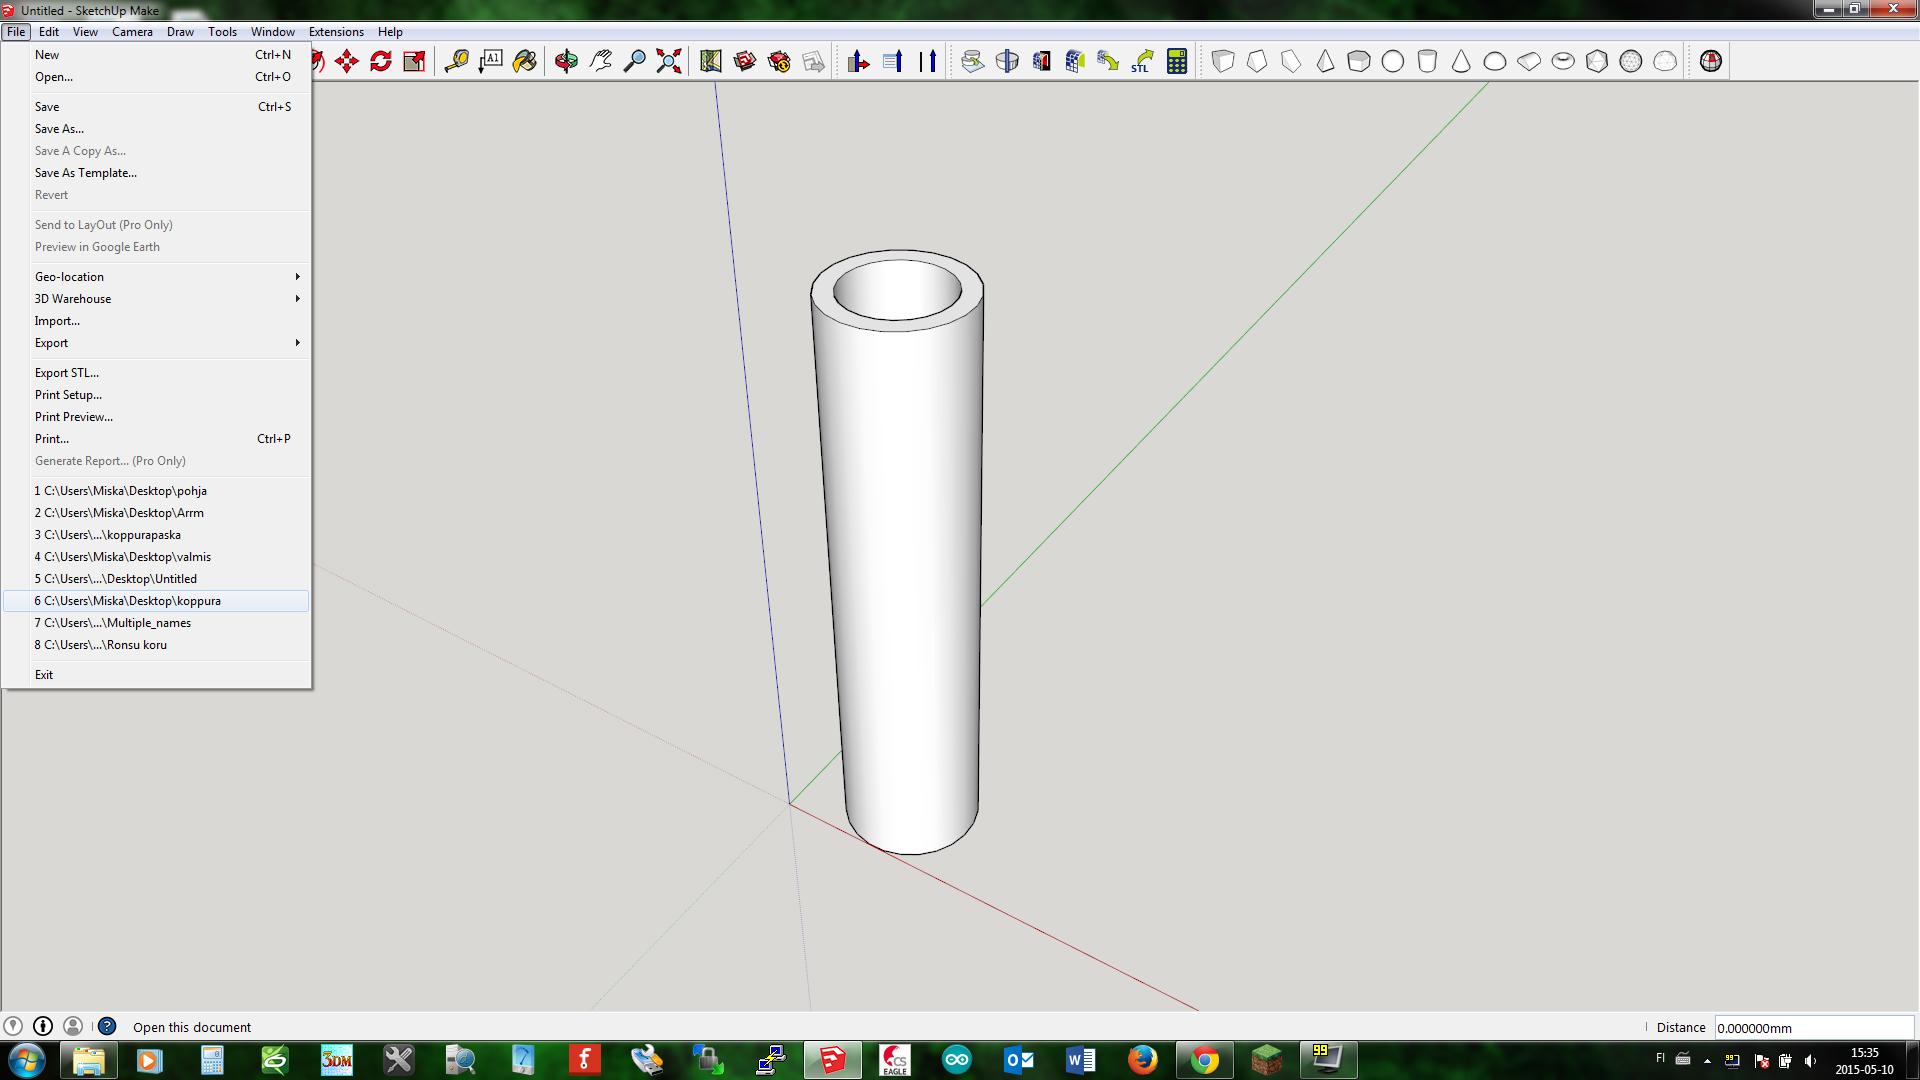Select the Zoom magnifier tool
The width and height of the screenshot is (1920, 1080).
(x=634, y=61)
